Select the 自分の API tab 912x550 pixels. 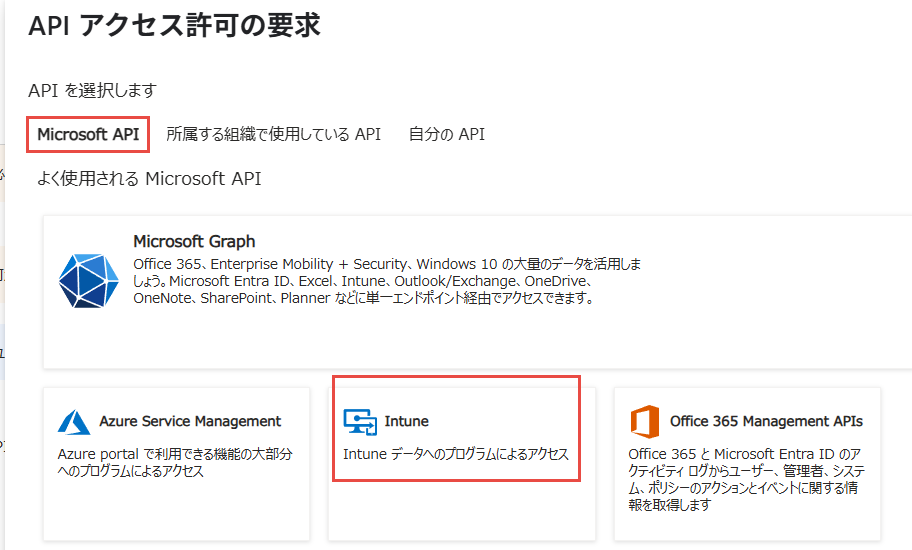click(446, 134)
